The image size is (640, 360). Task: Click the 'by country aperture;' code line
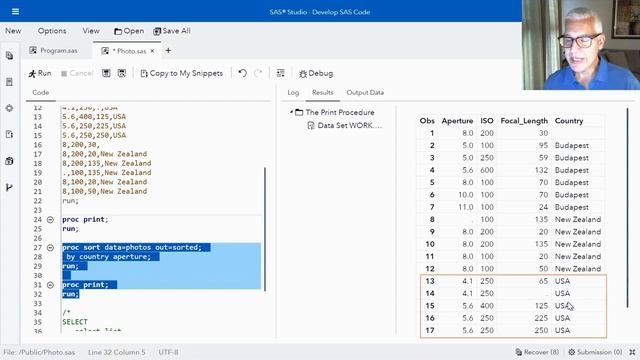(109, 257)
